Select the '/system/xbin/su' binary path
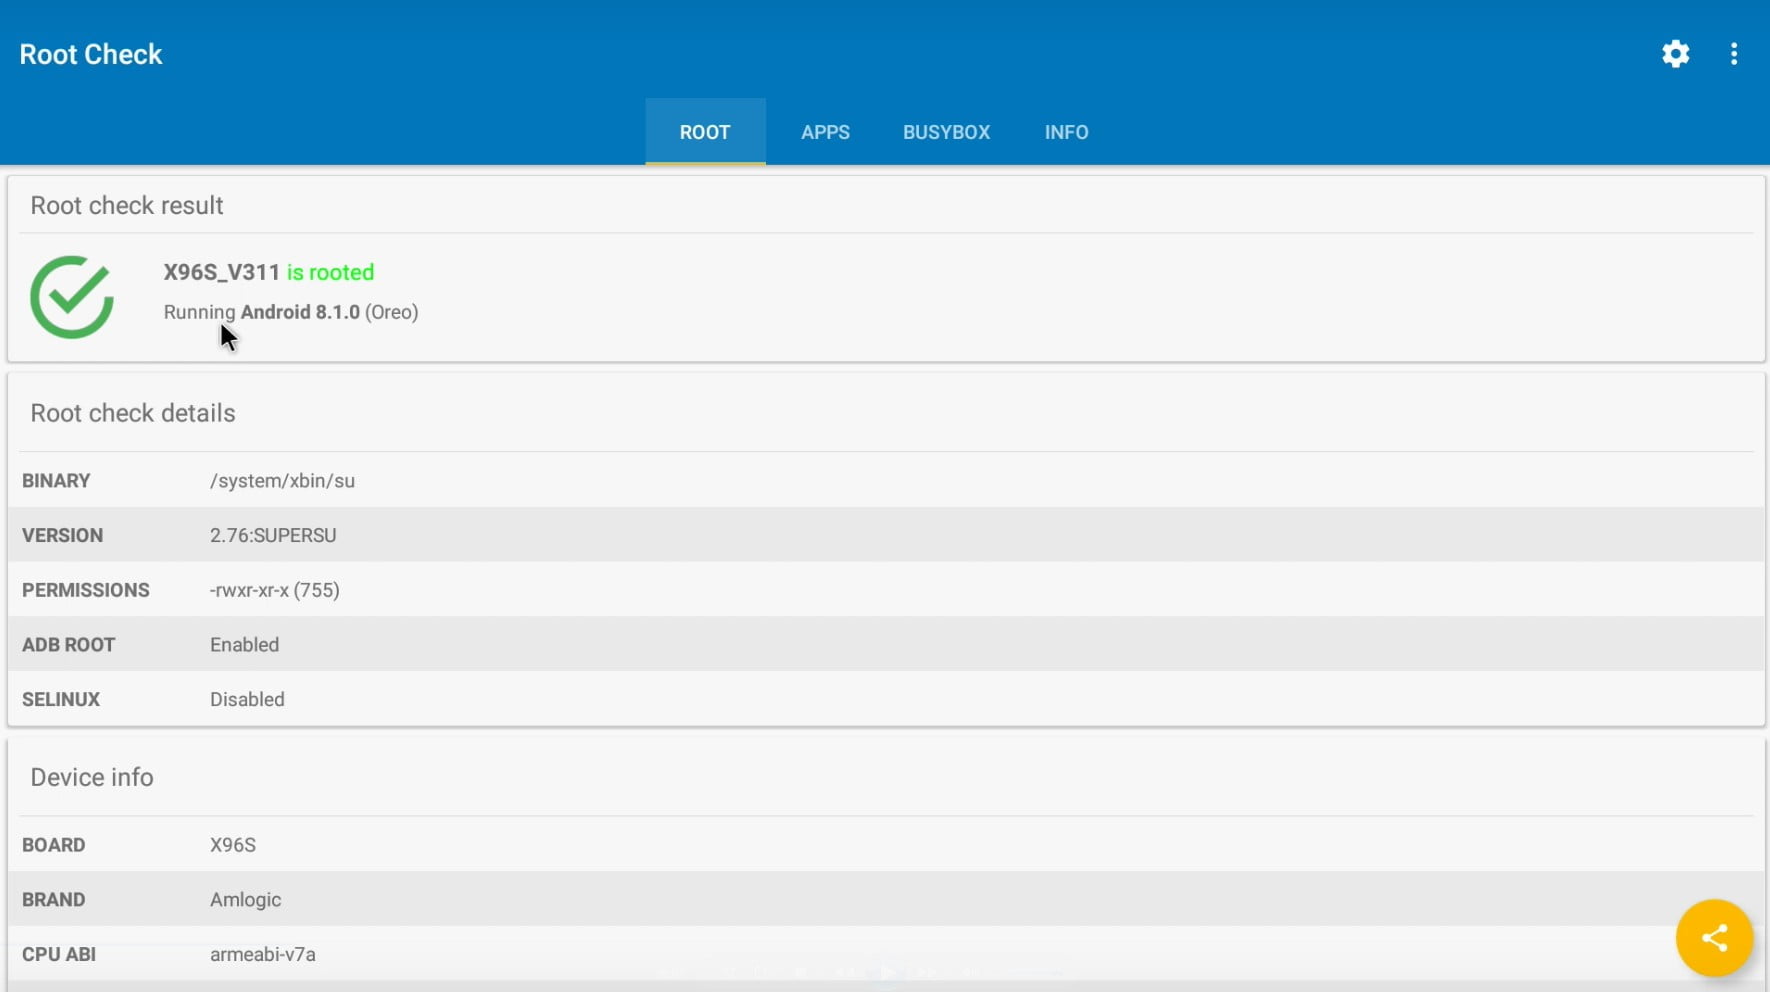 (282, 481)
